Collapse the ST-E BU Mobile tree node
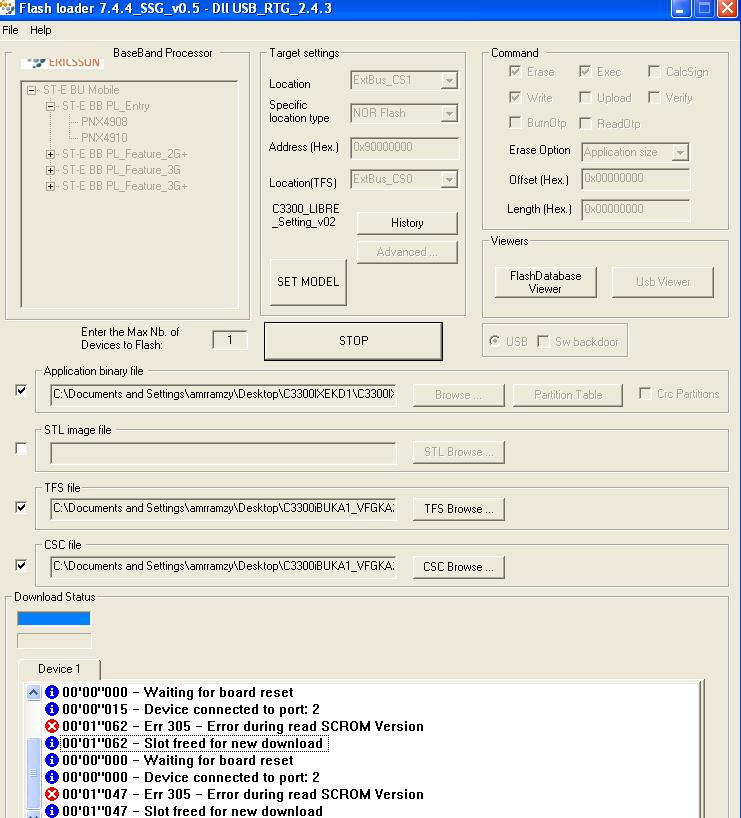This screenshot has height=818, width=741. click(x=32, y=90)
